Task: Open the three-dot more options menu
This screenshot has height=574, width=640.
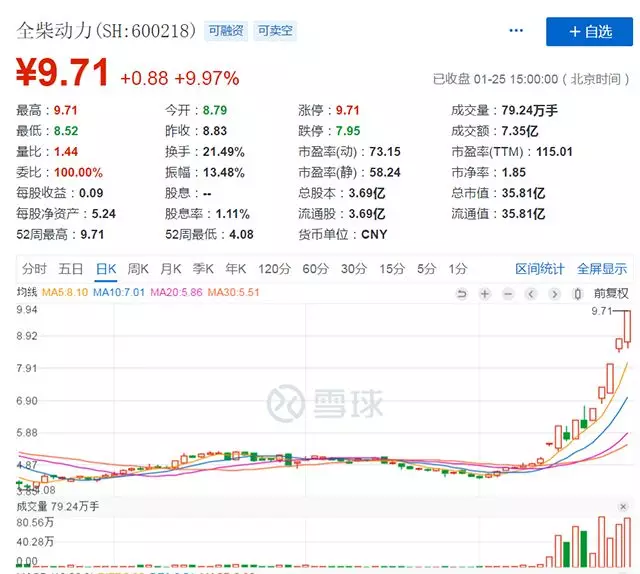Action: click(x=516, y=31)
